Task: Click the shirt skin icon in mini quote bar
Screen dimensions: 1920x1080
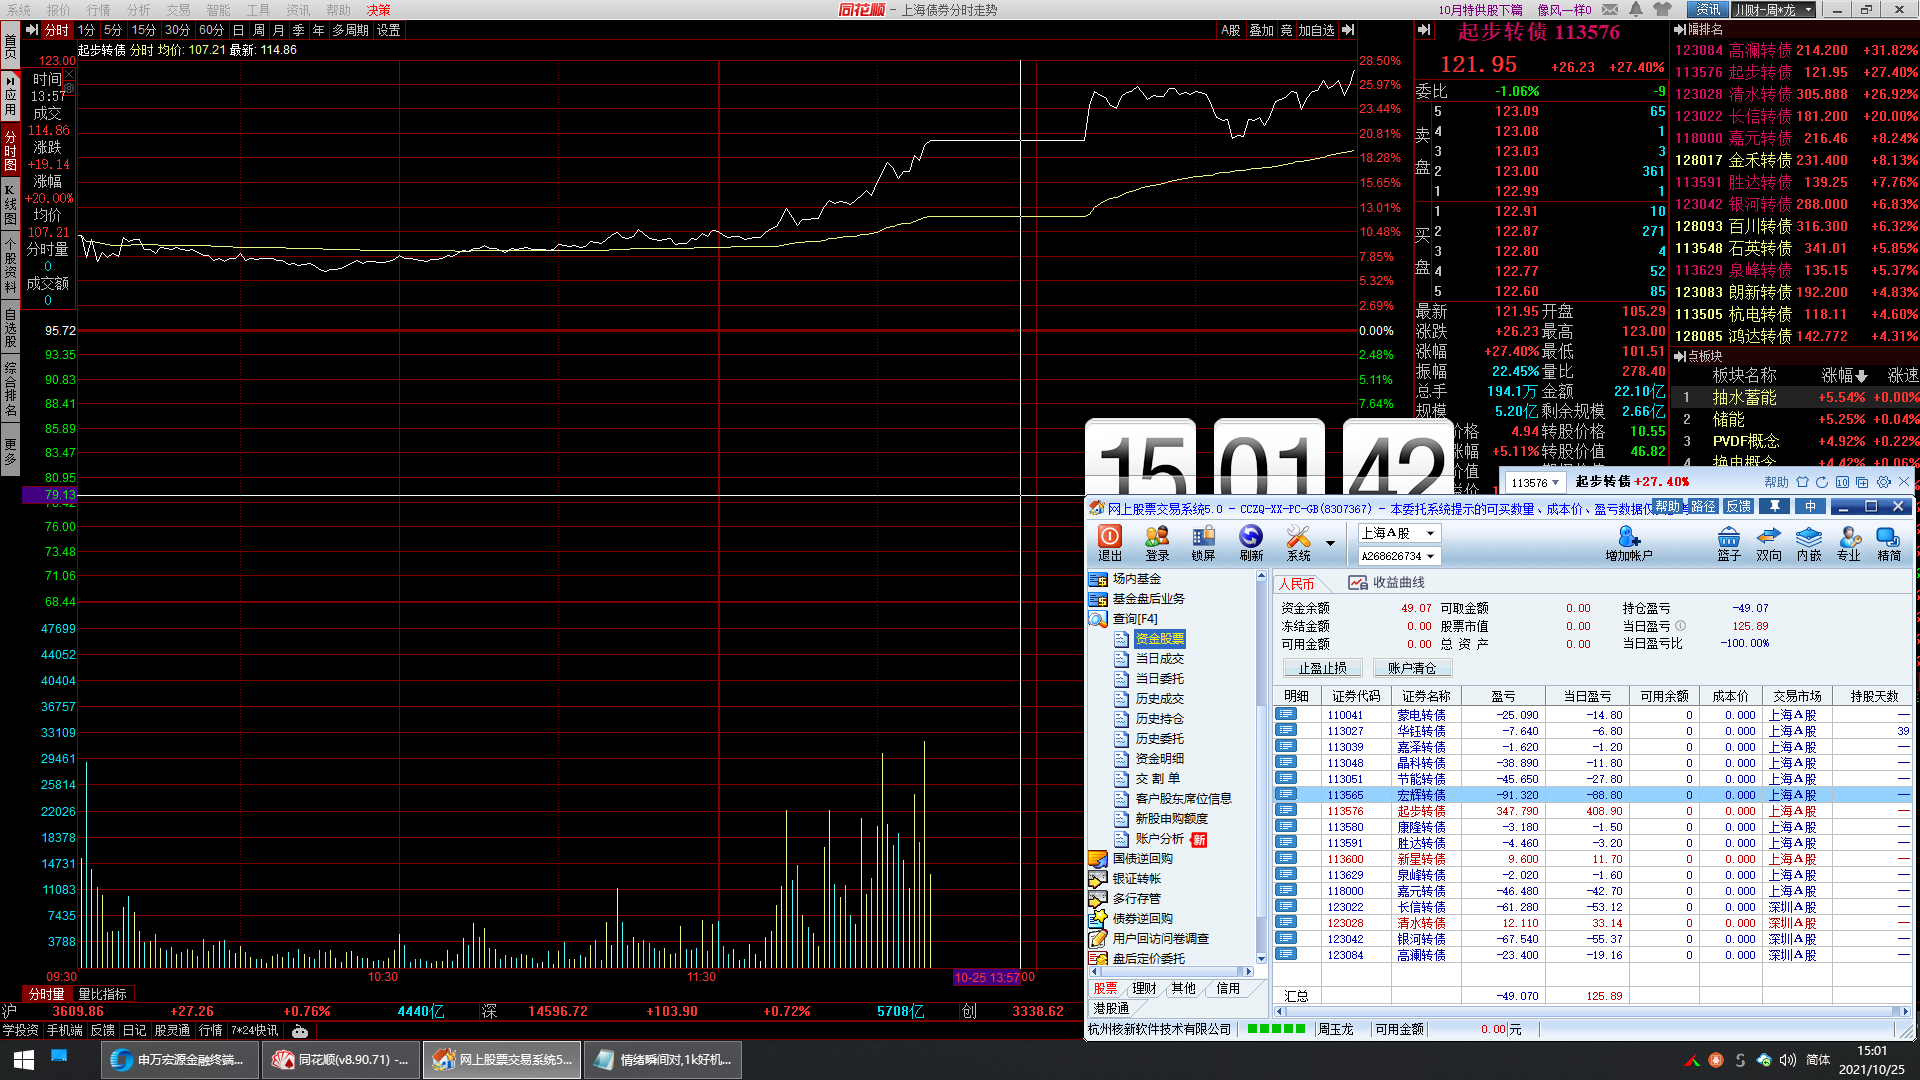Action: pos(1802,482)
